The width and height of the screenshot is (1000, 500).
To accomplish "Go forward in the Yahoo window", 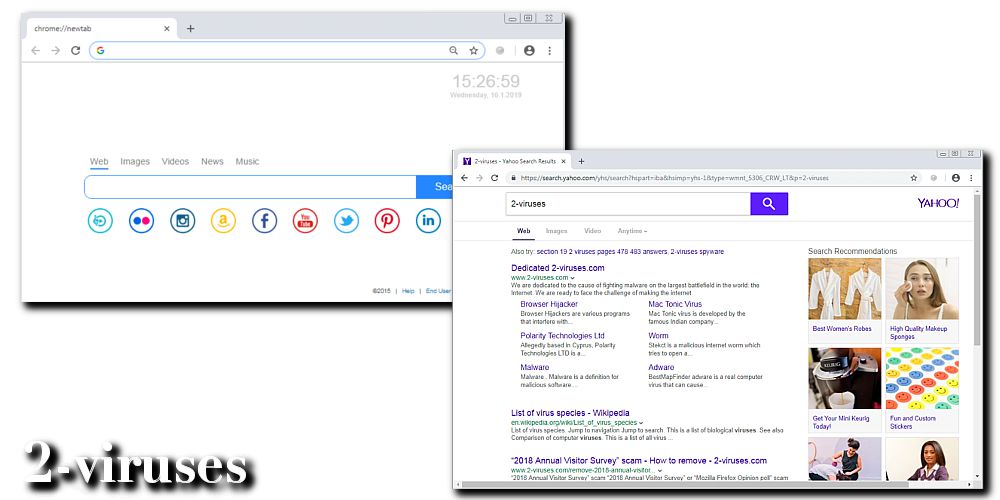I will [x=480, y=178].
